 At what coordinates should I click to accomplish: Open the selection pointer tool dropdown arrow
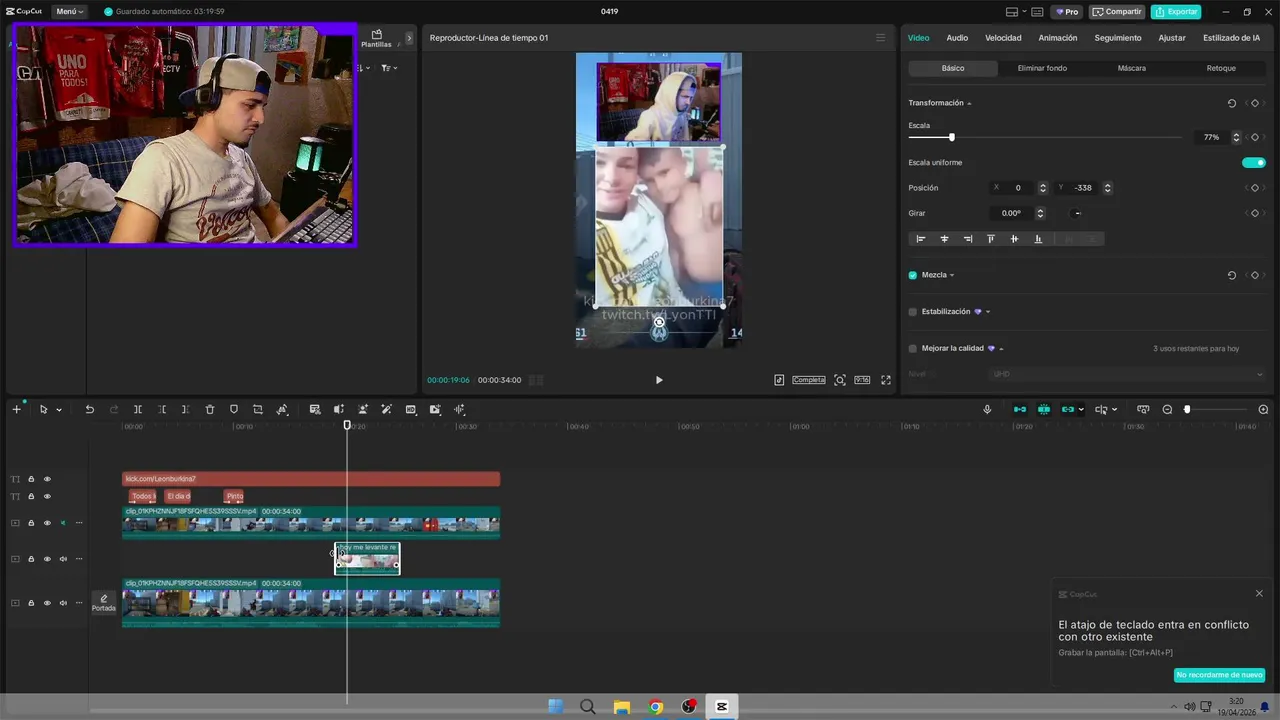[x=59, y=410]
